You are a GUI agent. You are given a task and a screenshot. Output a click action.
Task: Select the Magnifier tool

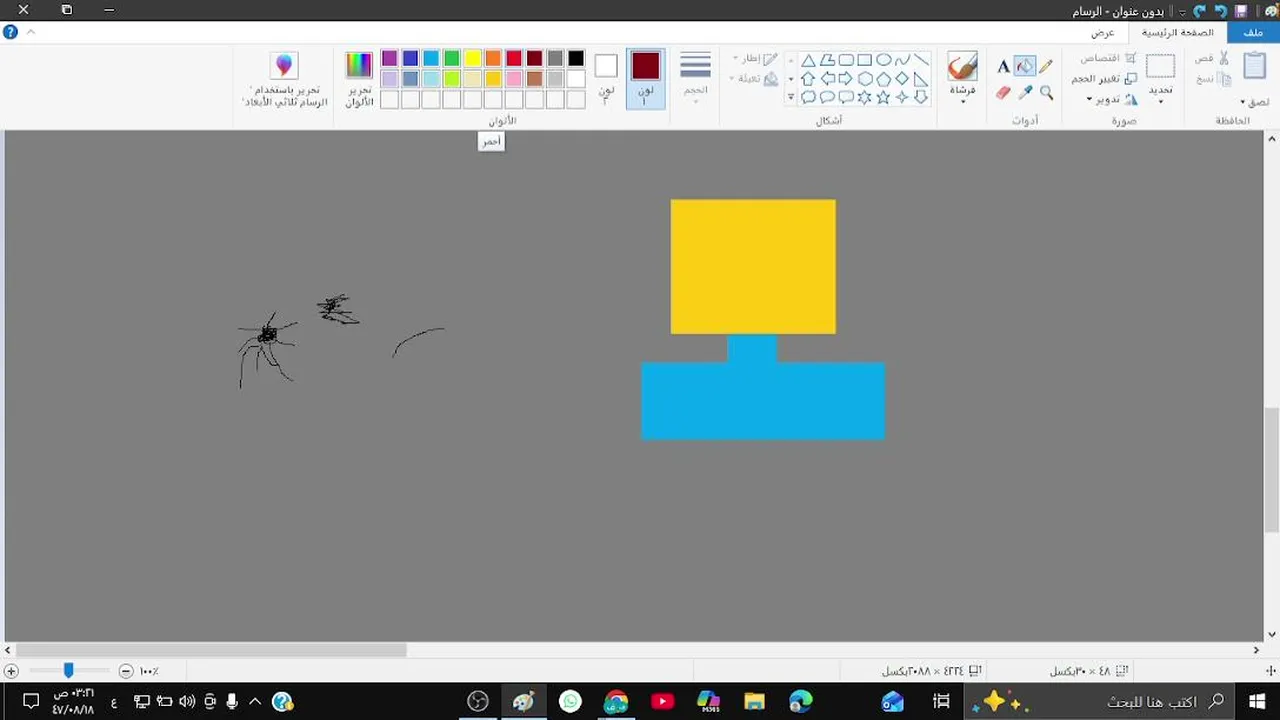click(x=1046, y=93)
